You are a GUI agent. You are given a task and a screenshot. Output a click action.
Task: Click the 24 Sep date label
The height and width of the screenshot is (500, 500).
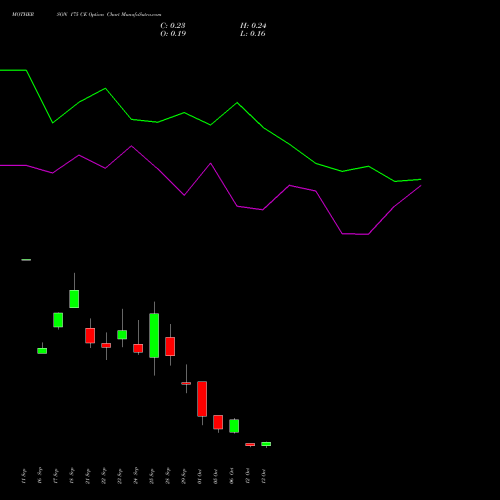click(136, 476)
